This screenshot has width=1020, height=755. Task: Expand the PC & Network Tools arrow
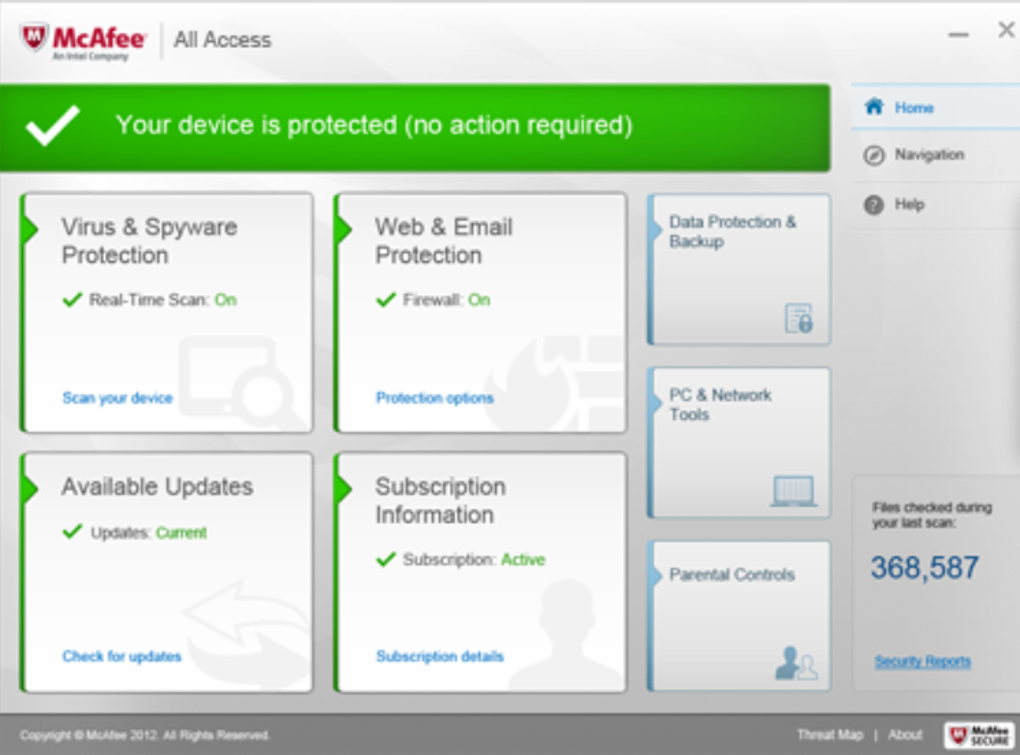point(656,403)
